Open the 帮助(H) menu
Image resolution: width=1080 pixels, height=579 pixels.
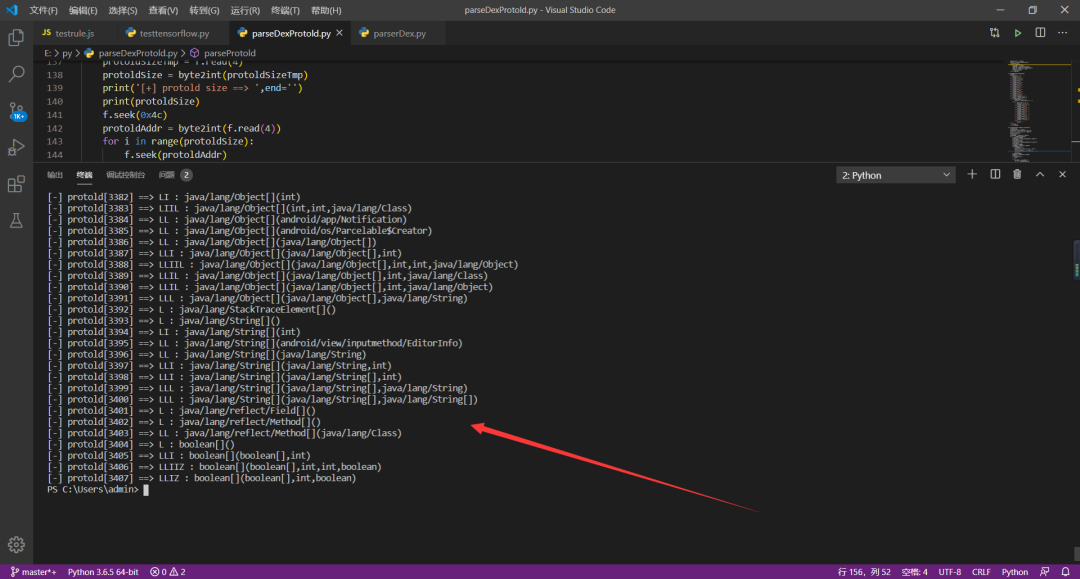[x=326, y=10]
